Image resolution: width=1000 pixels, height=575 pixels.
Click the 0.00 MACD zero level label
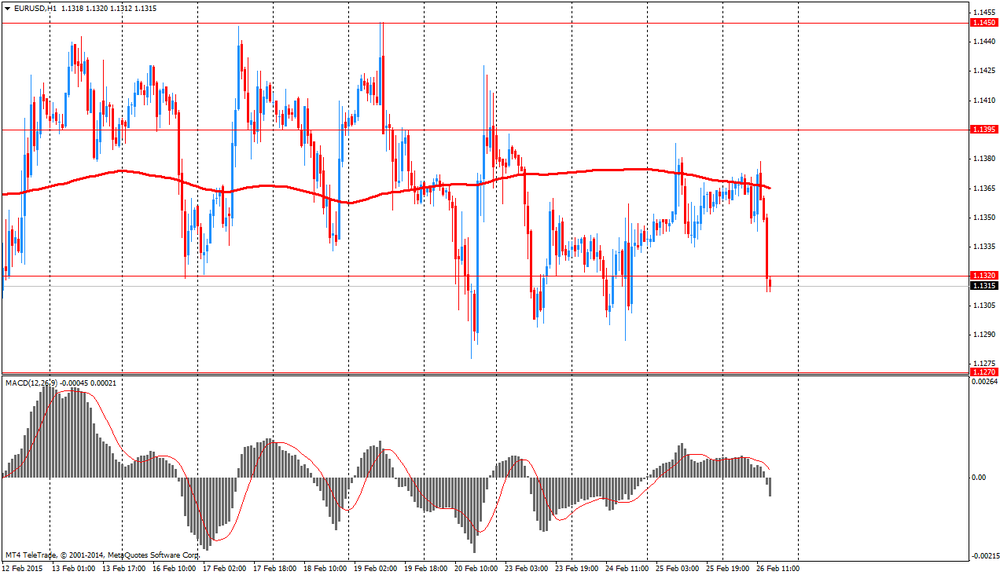pos(979,477)
